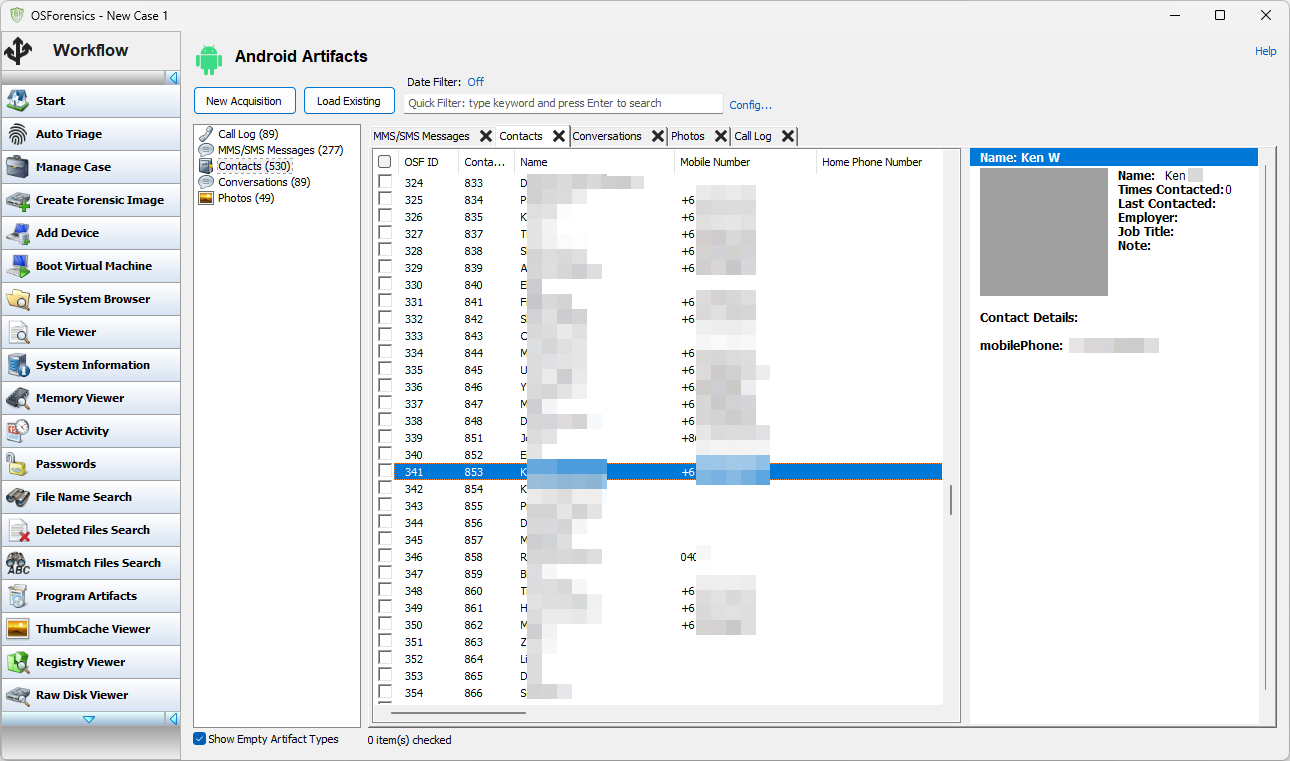Check the box for OSF ID 351
Viewport: 1290px width, 761px height.
tap(385, 641)
